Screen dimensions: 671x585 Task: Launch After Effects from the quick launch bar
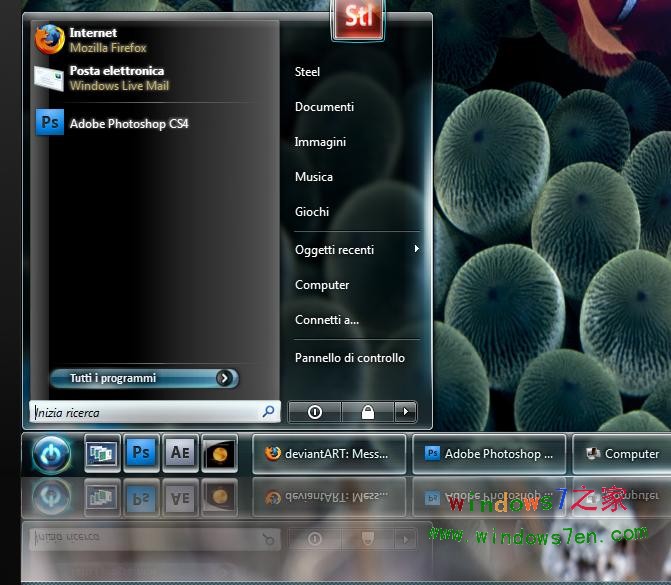[x=180, y=453]
